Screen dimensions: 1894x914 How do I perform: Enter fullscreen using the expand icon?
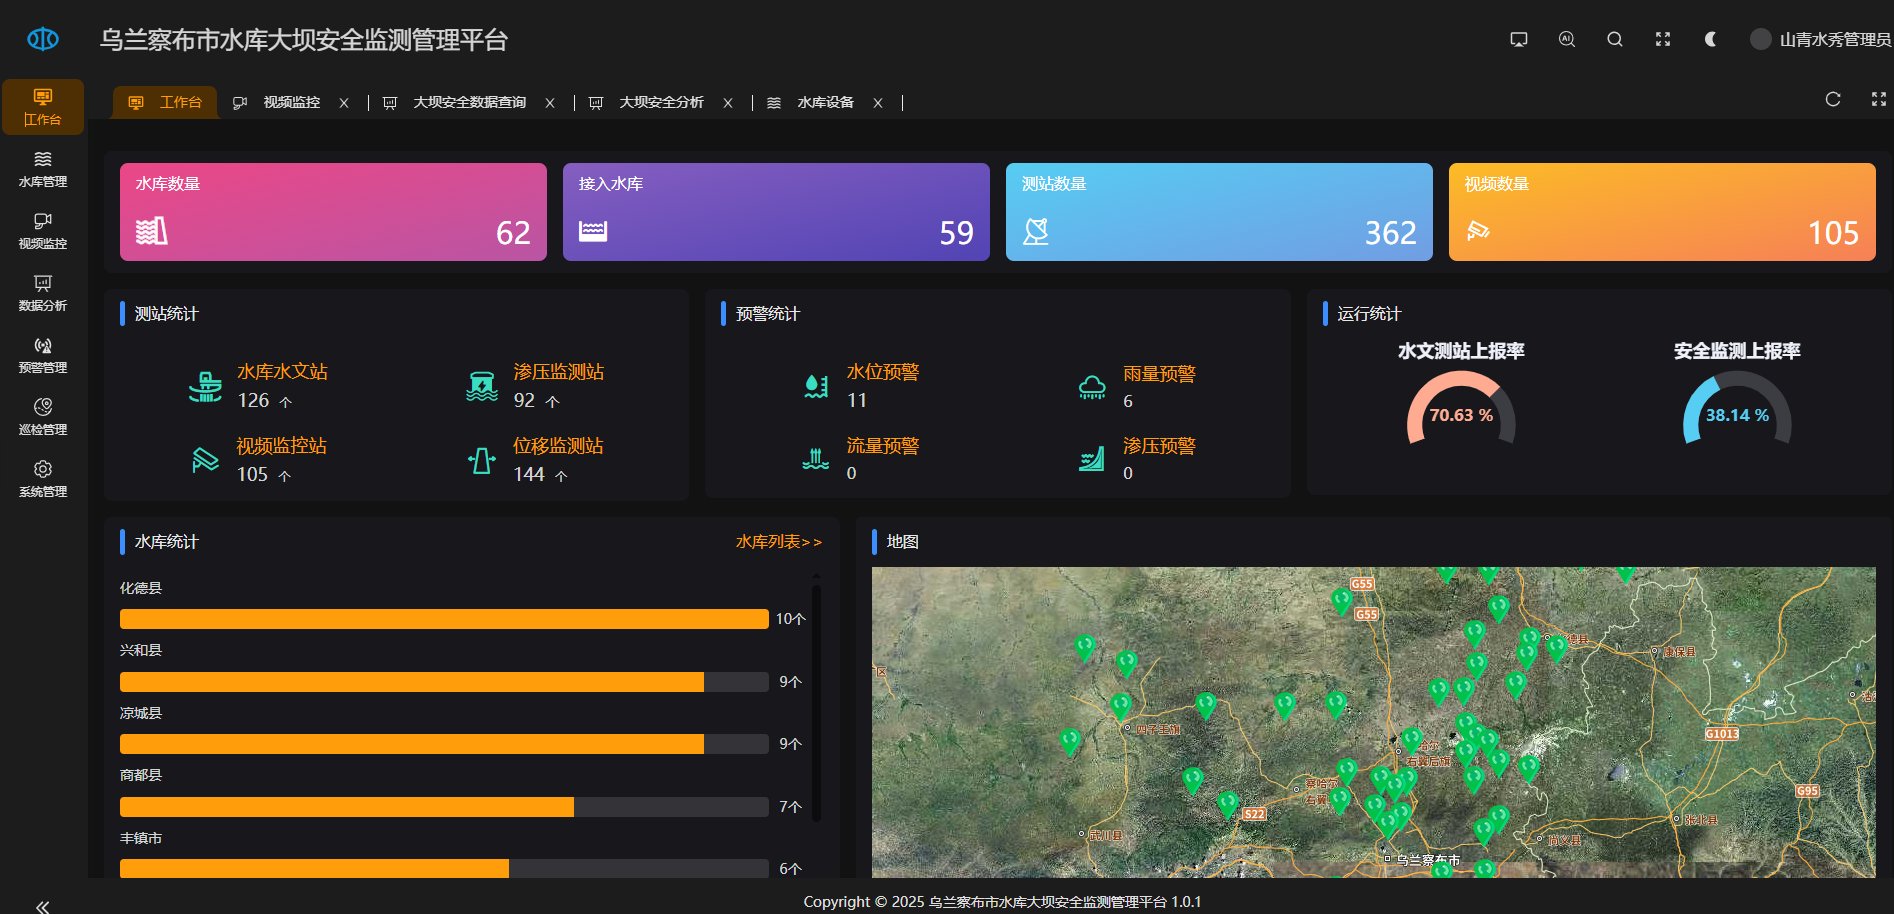pos(1663,39)
